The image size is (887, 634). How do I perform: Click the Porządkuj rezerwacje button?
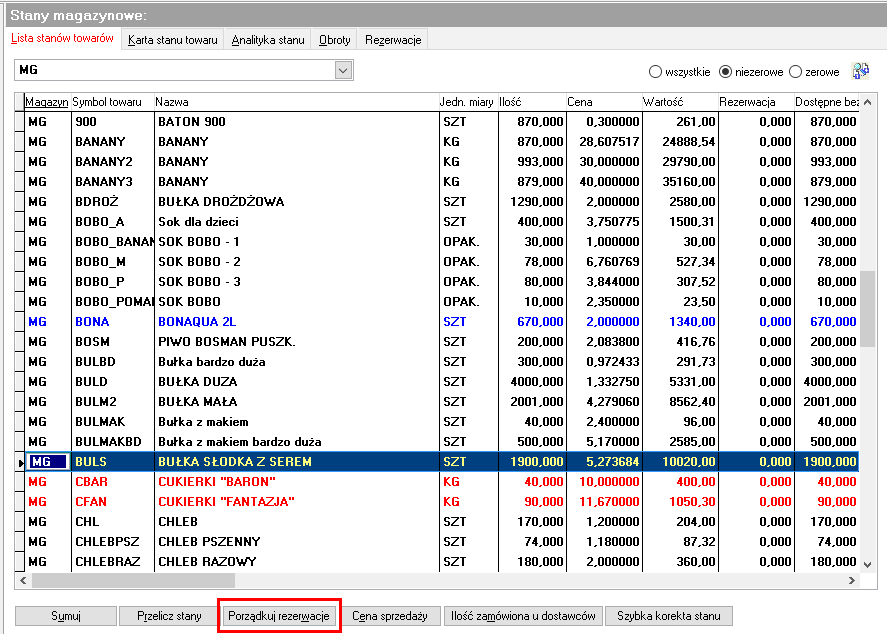click(279, 616)
